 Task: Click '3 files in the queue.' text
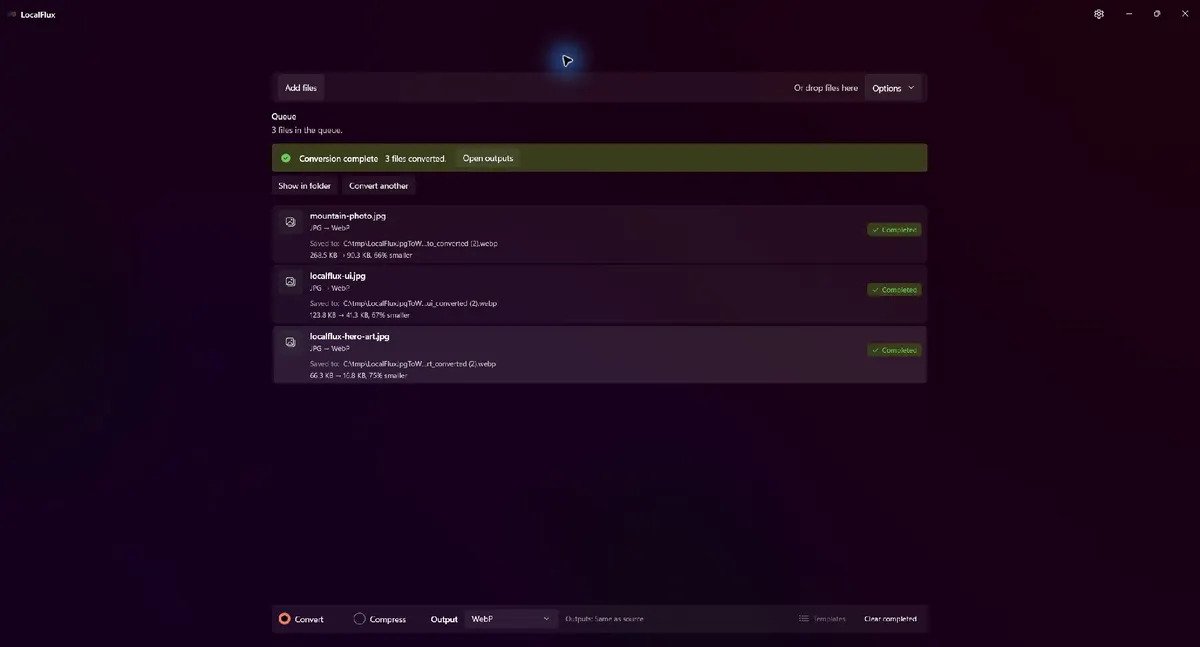307,130
